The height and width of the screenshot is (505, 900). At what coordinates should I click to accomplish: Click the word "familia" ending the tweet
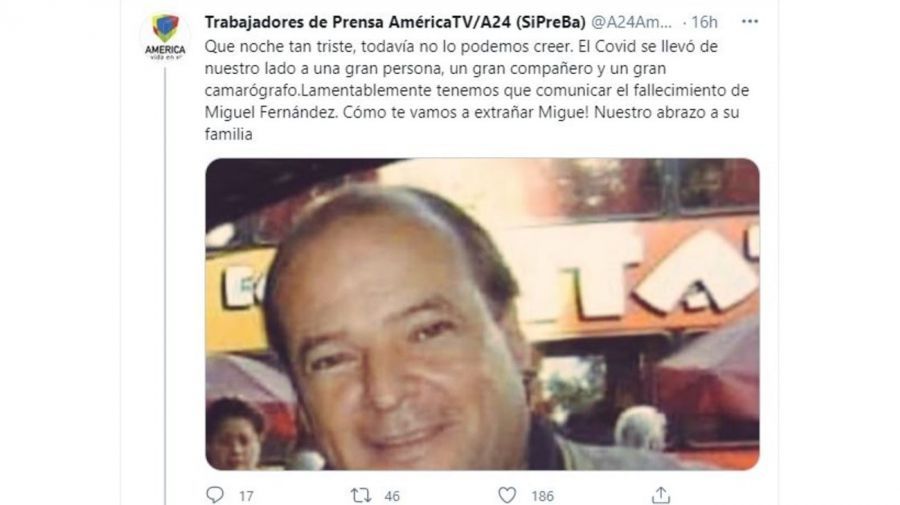coord(228,134)
